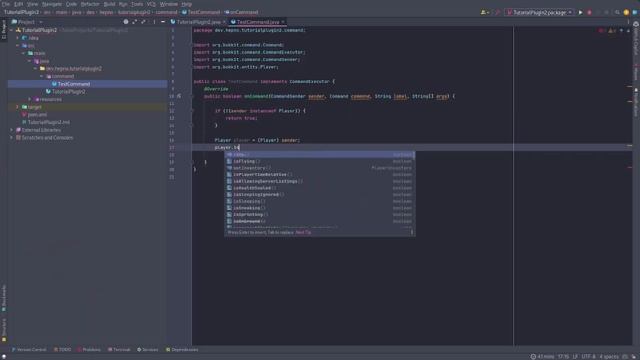Collapse the src folder
The height and width of the screenshot is (360, 640).
pyautogui.click(x=18, y=46)
